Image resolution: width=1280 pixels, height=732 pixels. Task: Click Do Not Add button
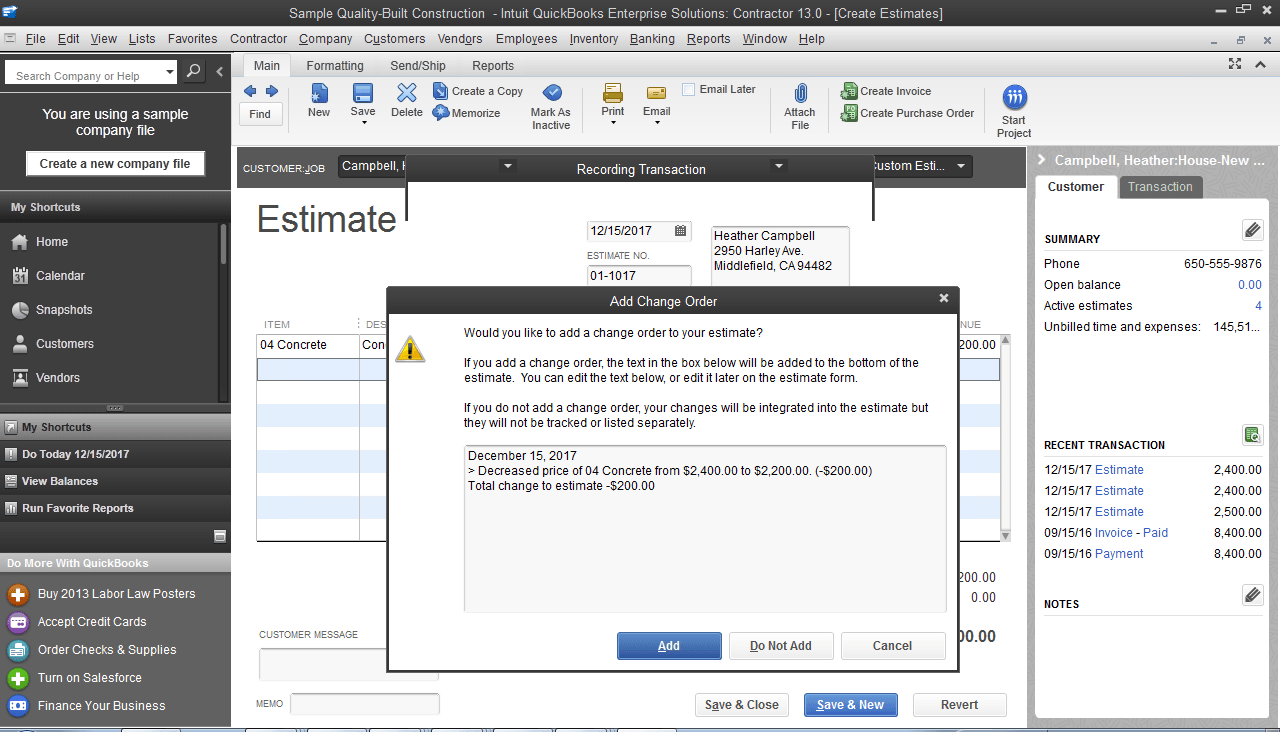pyautogui.click(x=781, y=646)
